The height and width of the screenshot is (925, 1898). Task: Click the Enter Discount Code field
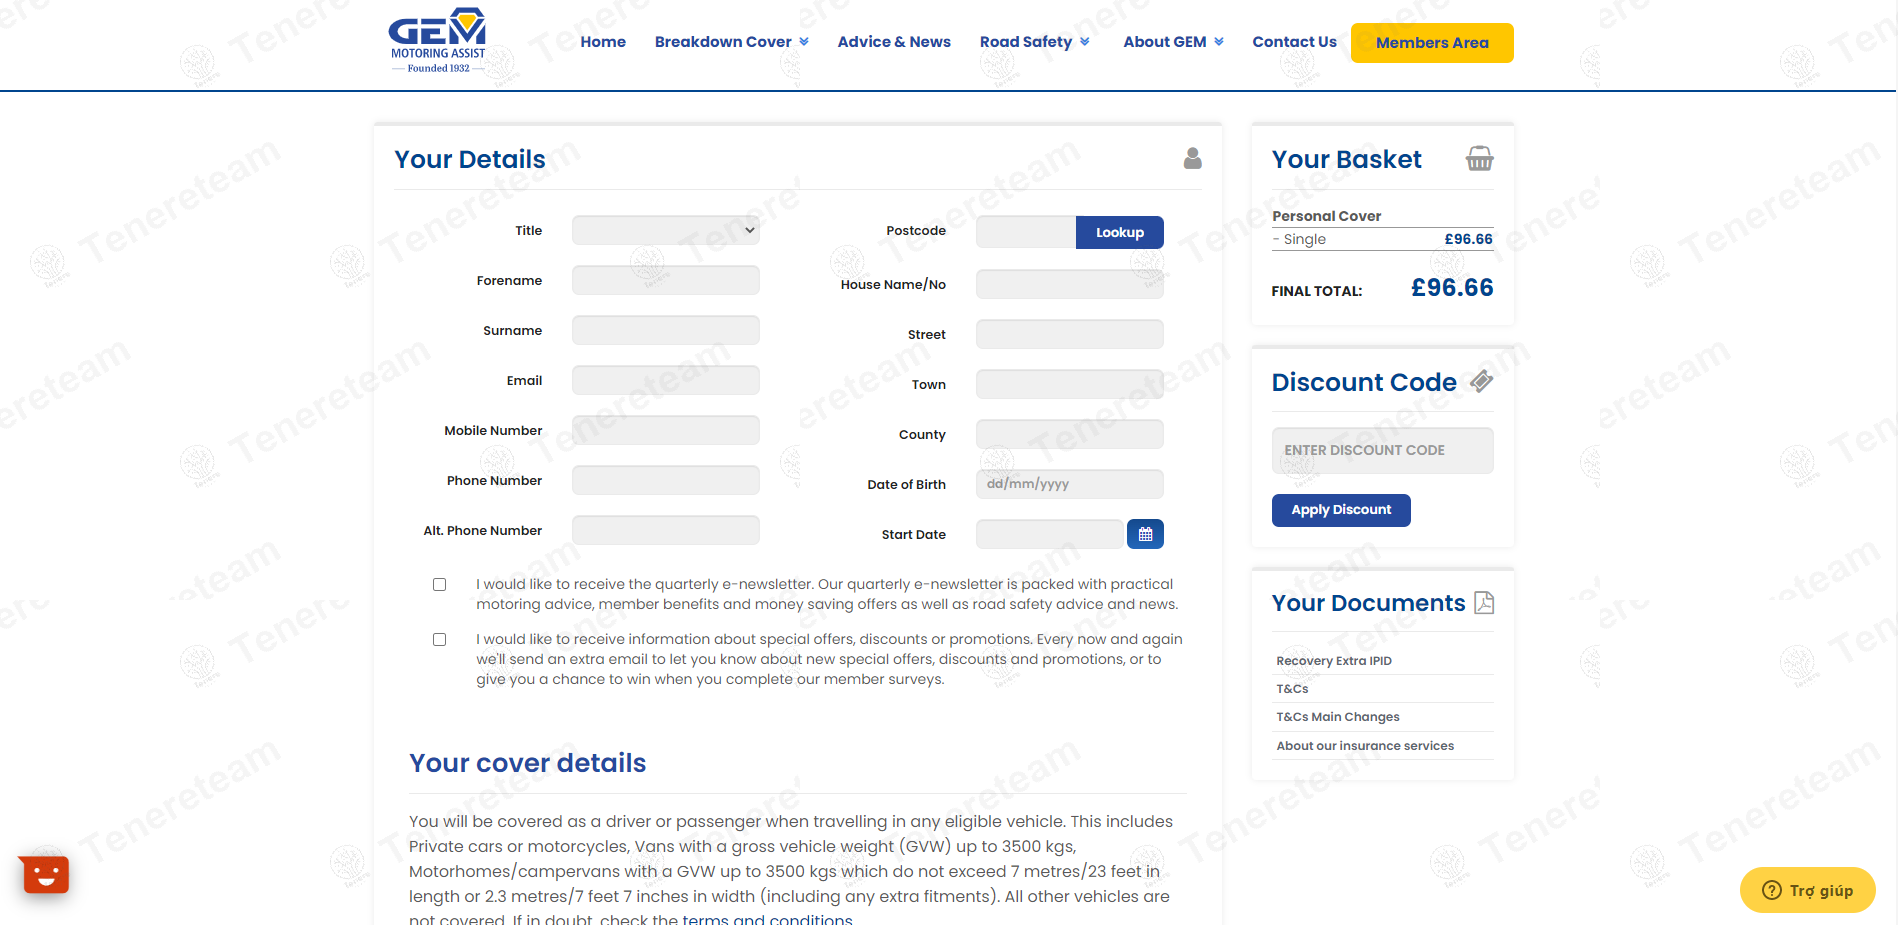coord(1383,451)
